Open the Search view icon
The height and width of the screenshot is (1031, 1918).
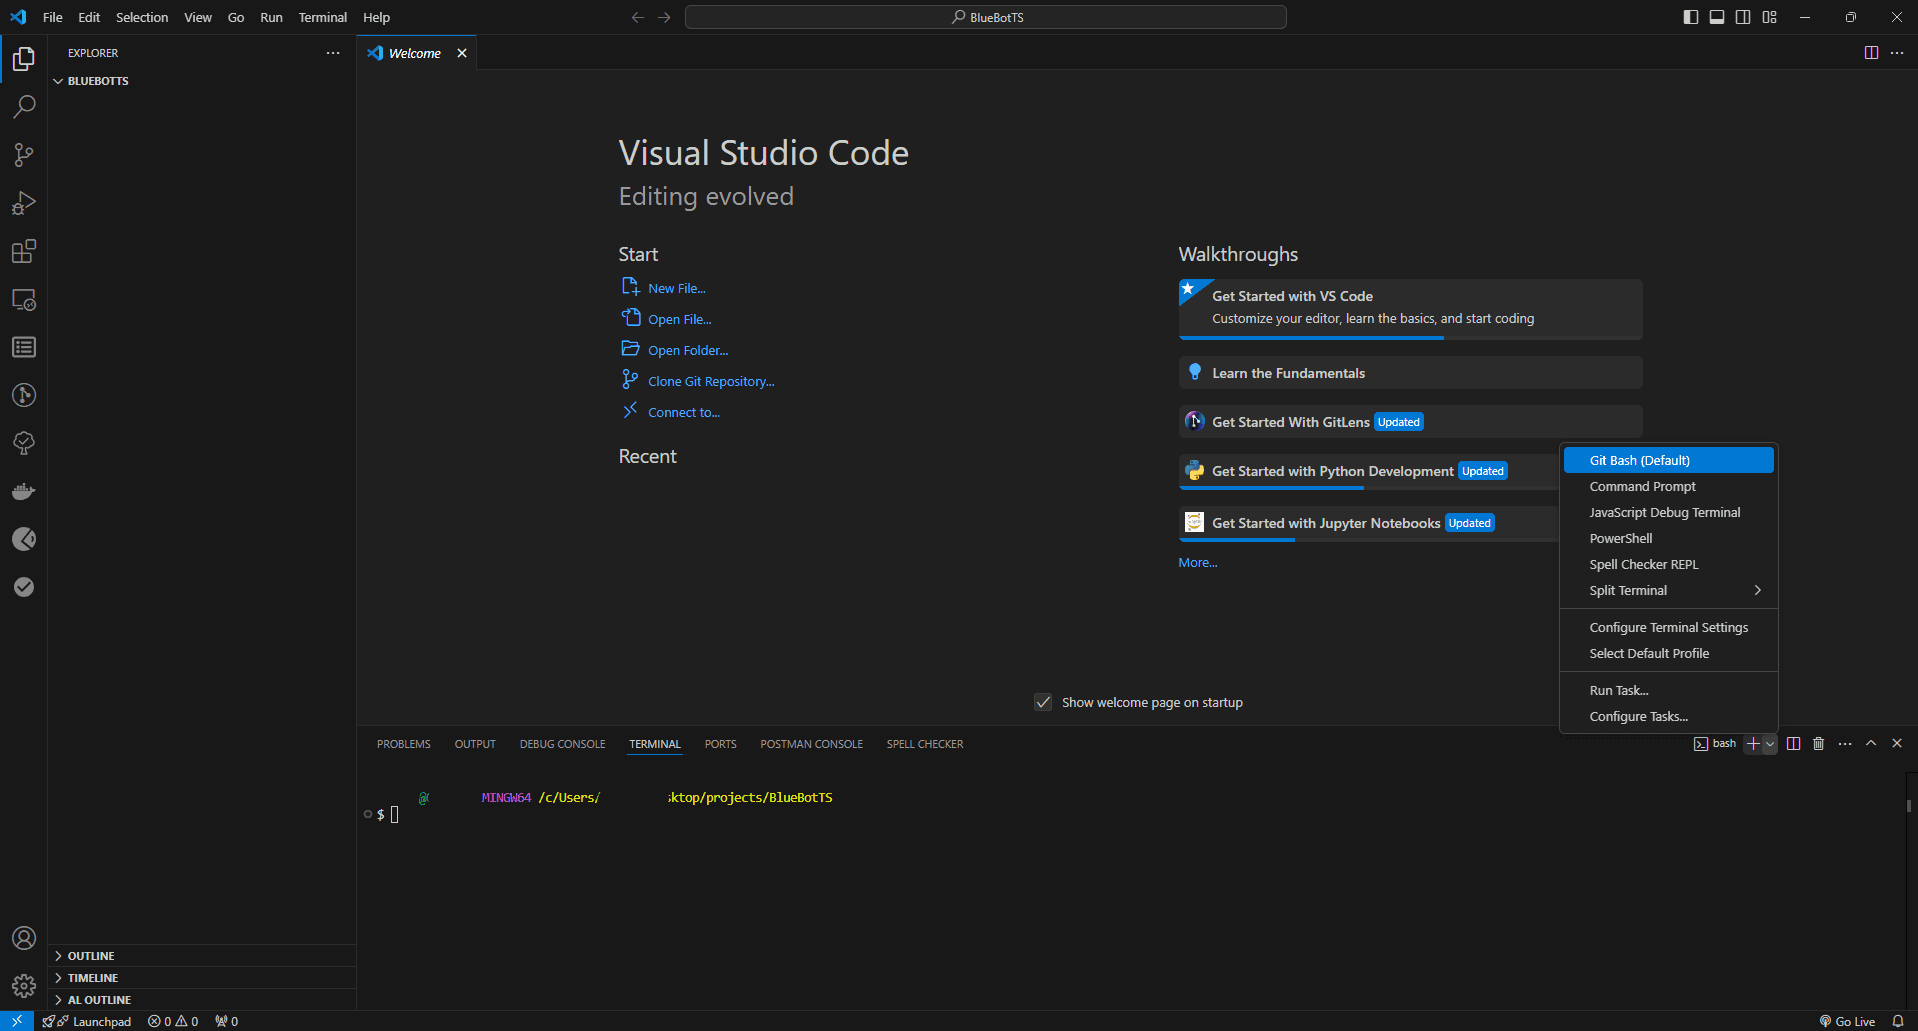coord(24,107)
